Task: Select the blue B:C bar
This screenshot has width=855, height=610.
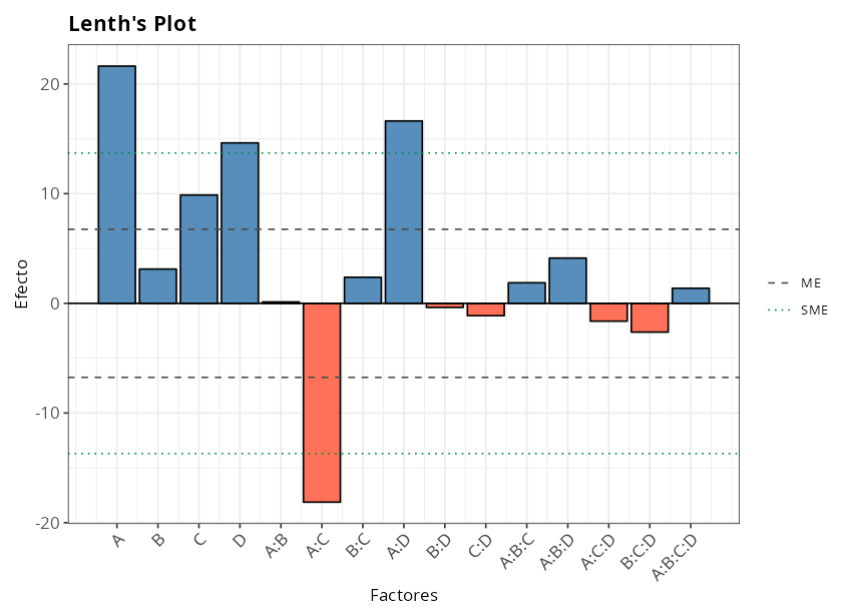Action: point(363,290)
